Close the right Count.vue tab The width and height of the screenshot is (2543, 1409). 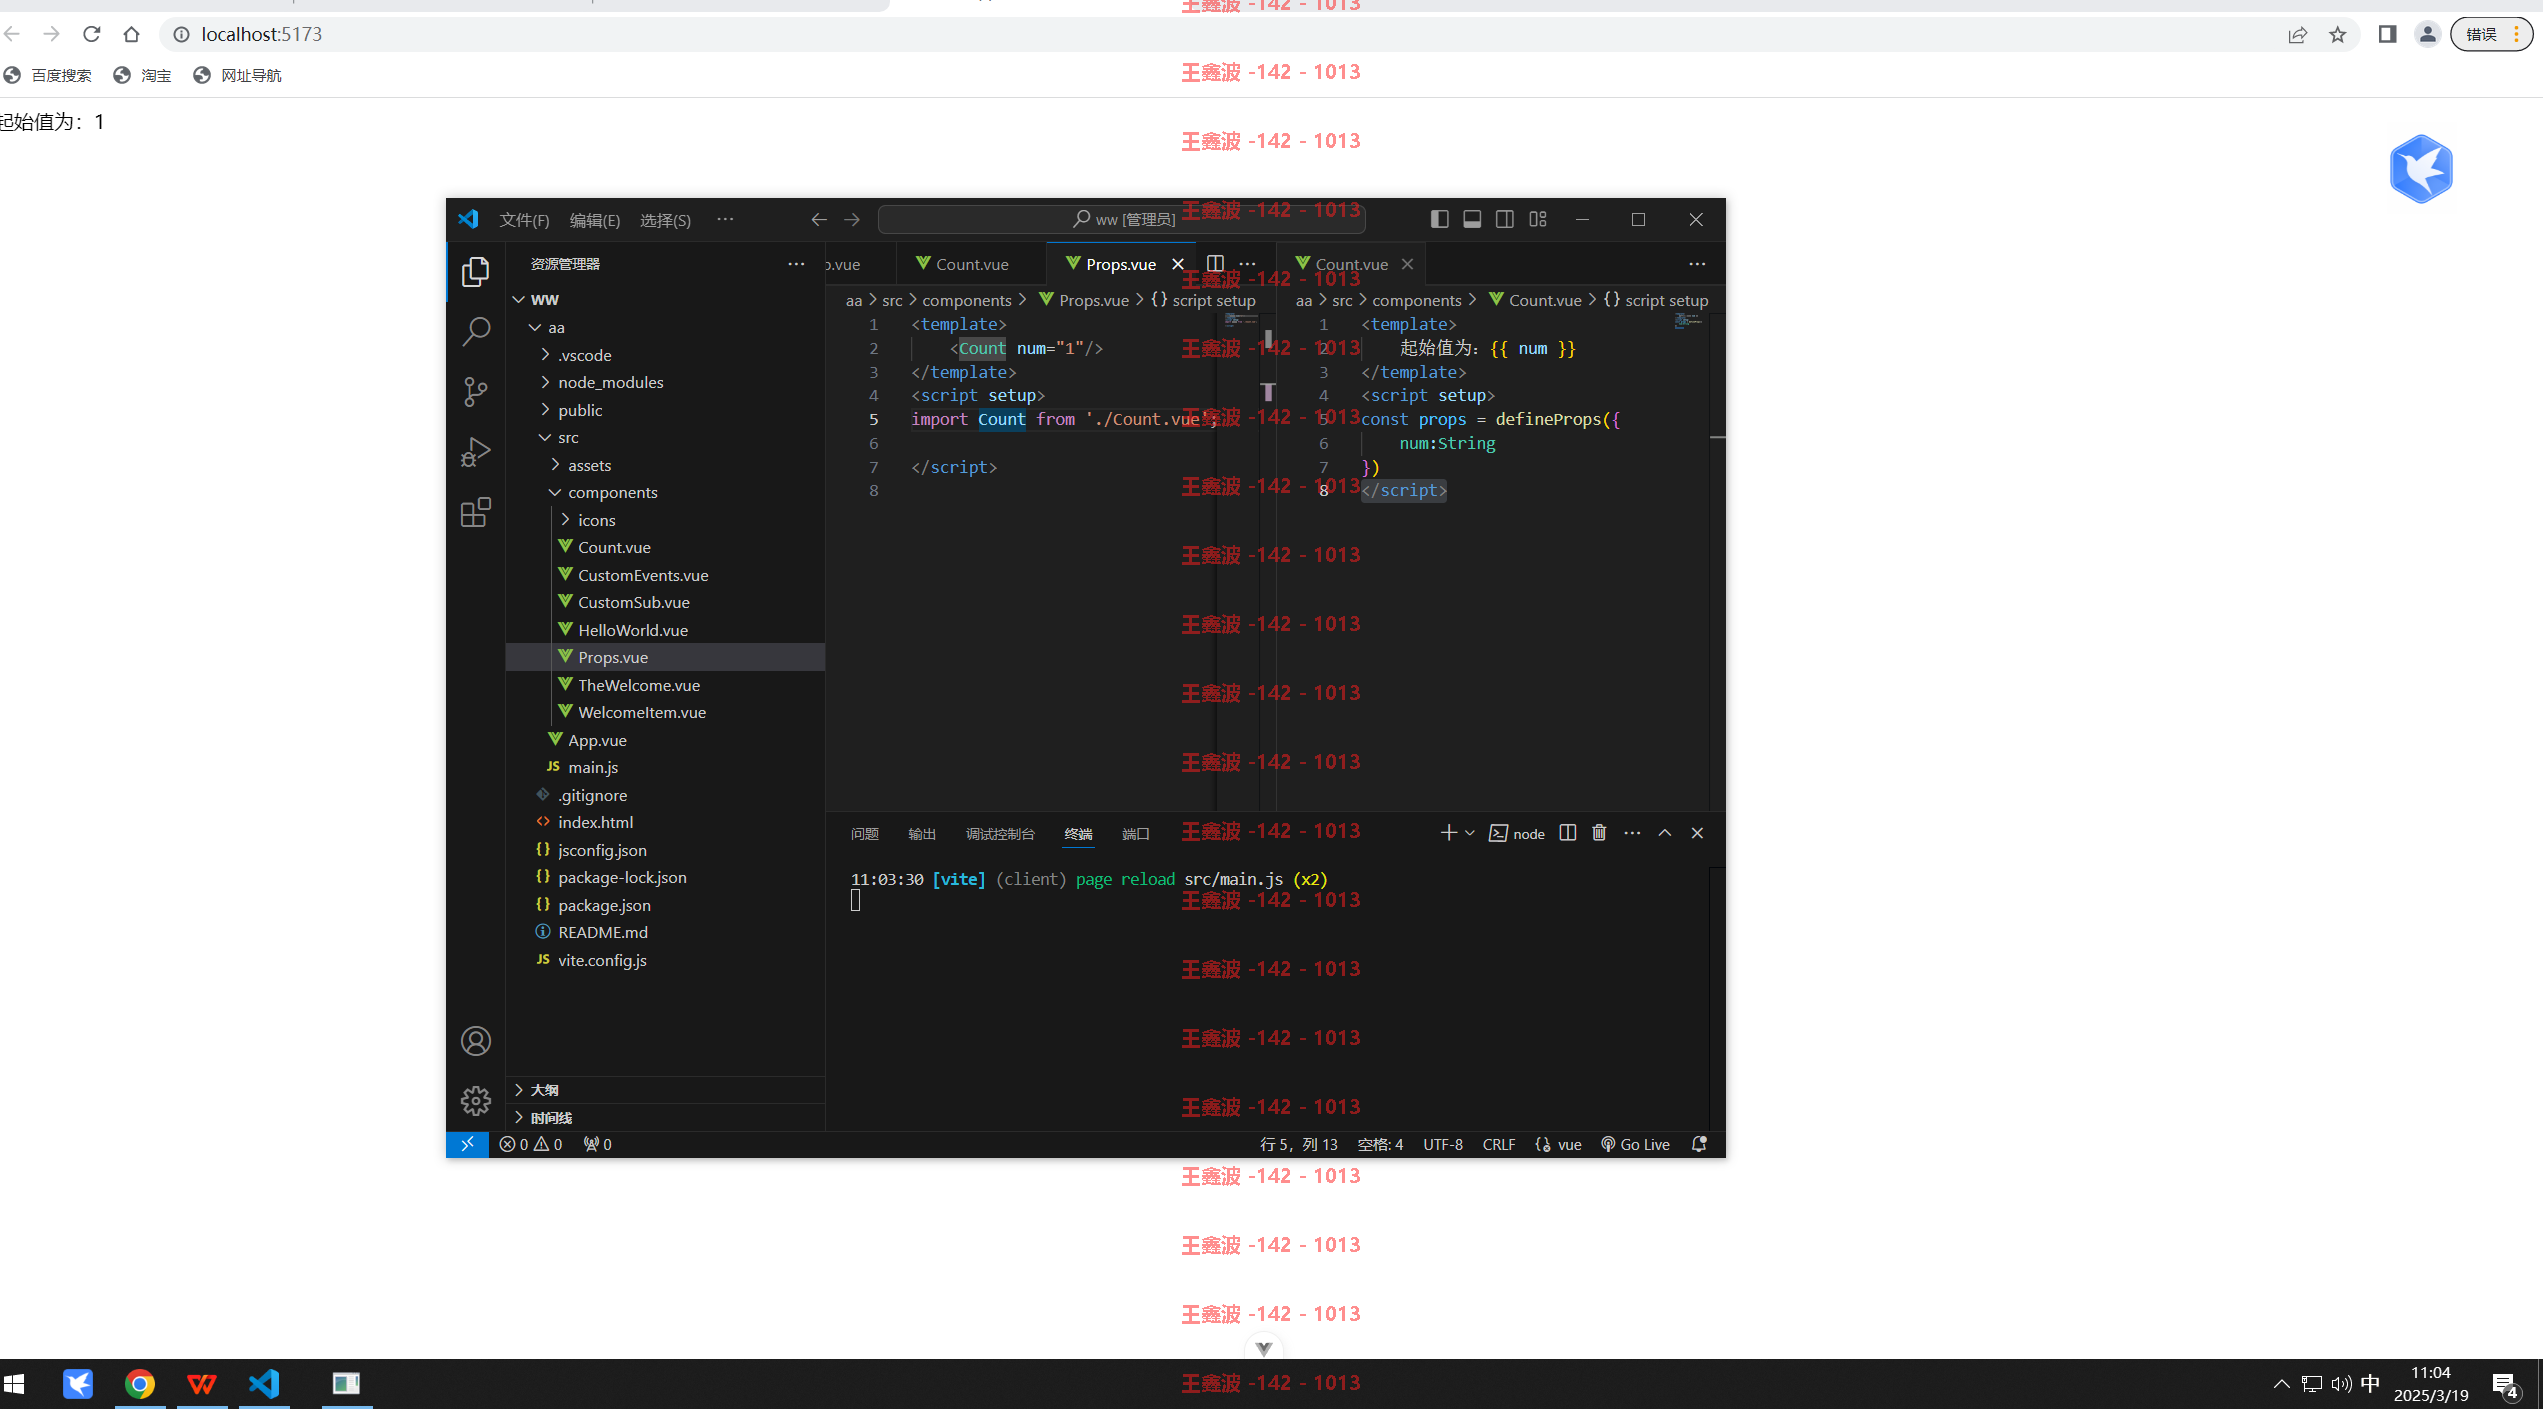[1407, 264]
